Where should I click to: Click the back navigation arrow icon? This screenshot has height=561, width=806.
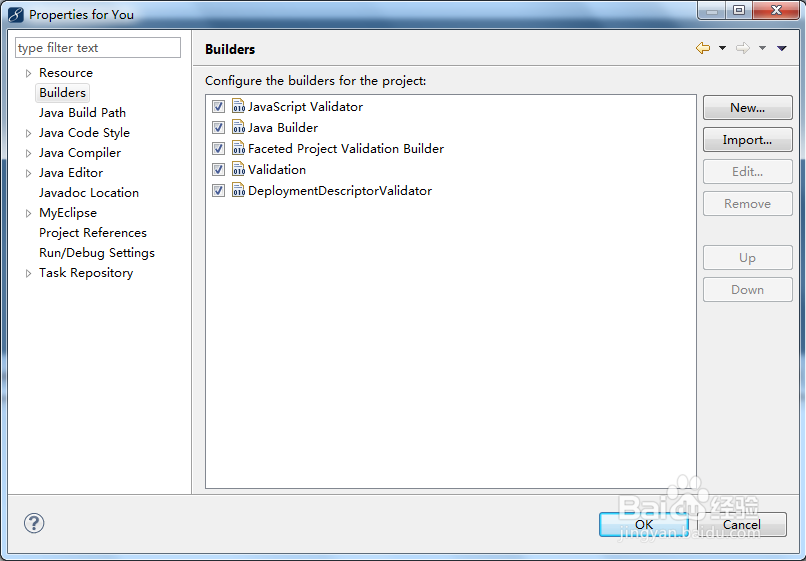[x=703, y=48]
